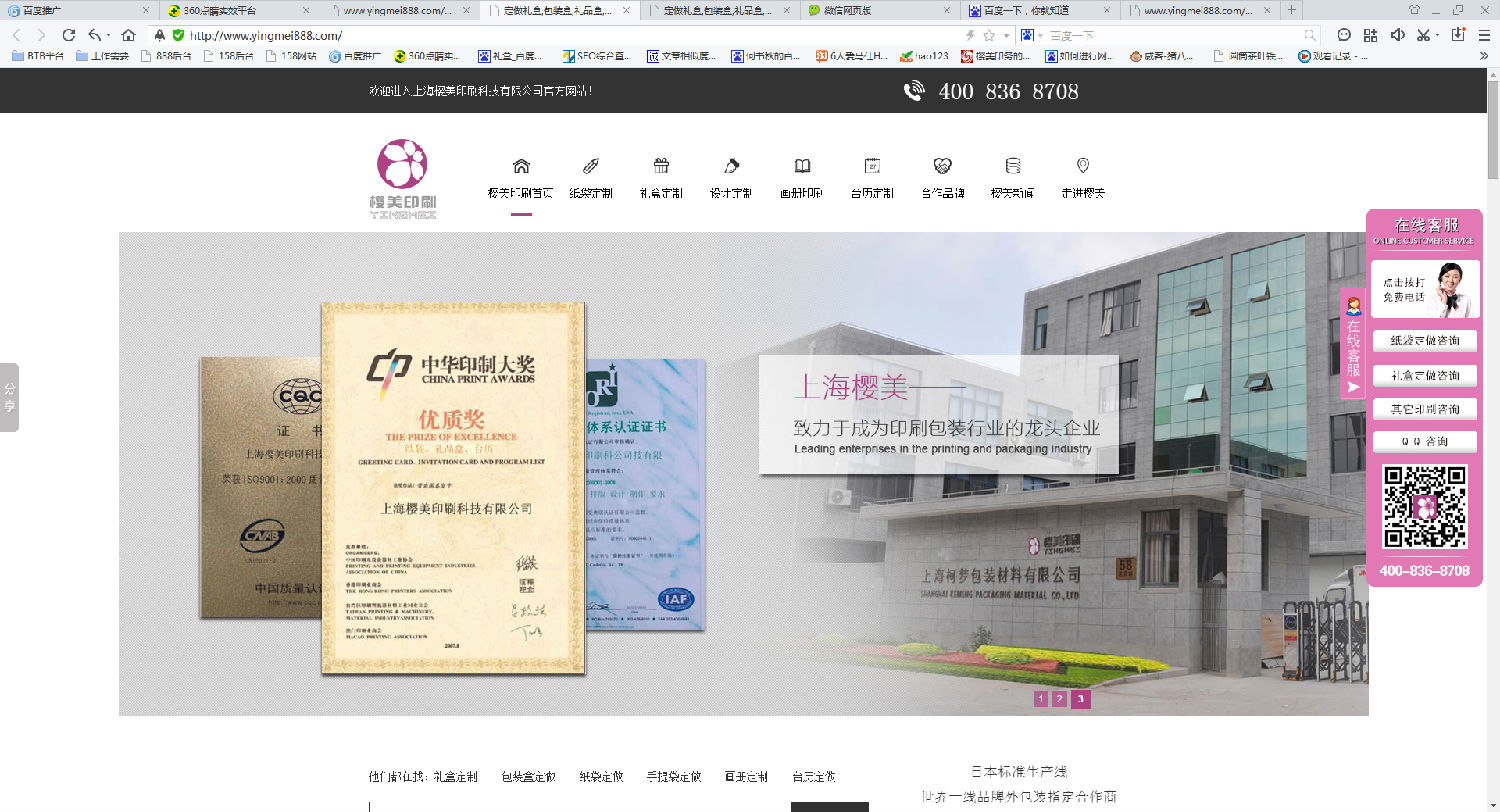Open the 走进樱美 location pin nav item

click(1083, 178)
